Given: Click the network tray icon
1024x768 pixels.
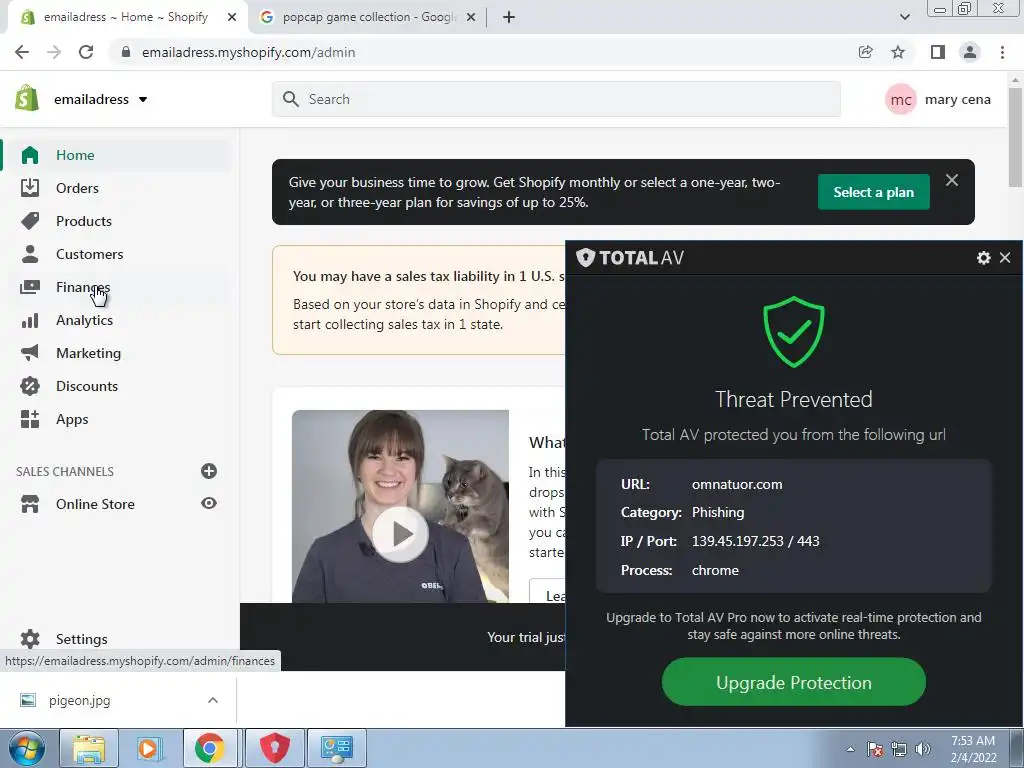Looking at the screenshot, I should coord(899,749).
